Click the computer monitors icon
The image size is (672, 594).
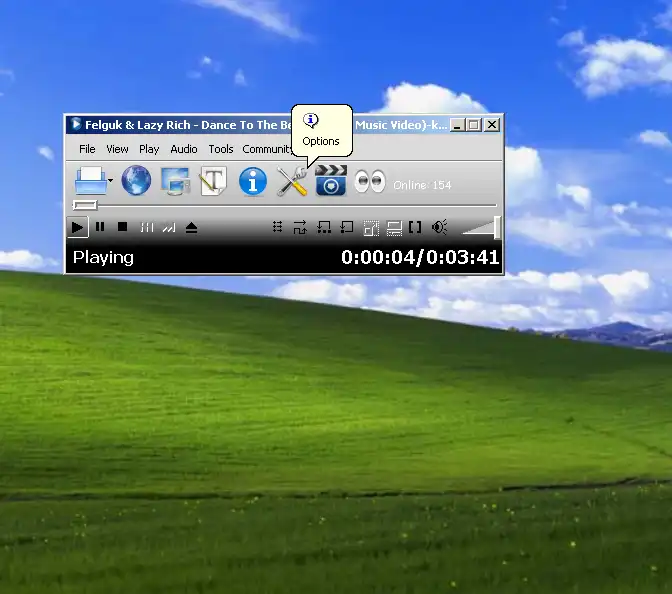click(x=175, y=181)
